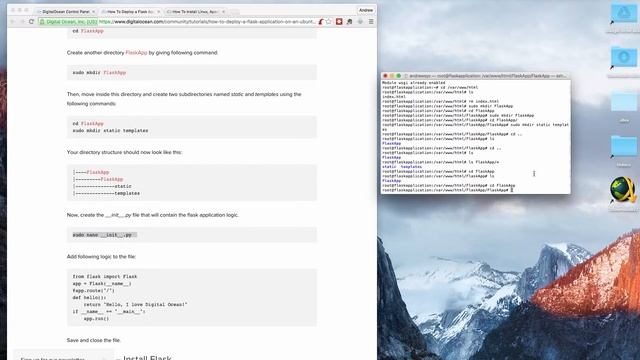Open the plain light-blue desktop folder
The width and height of the screenshot is (640, 360).
624,101
